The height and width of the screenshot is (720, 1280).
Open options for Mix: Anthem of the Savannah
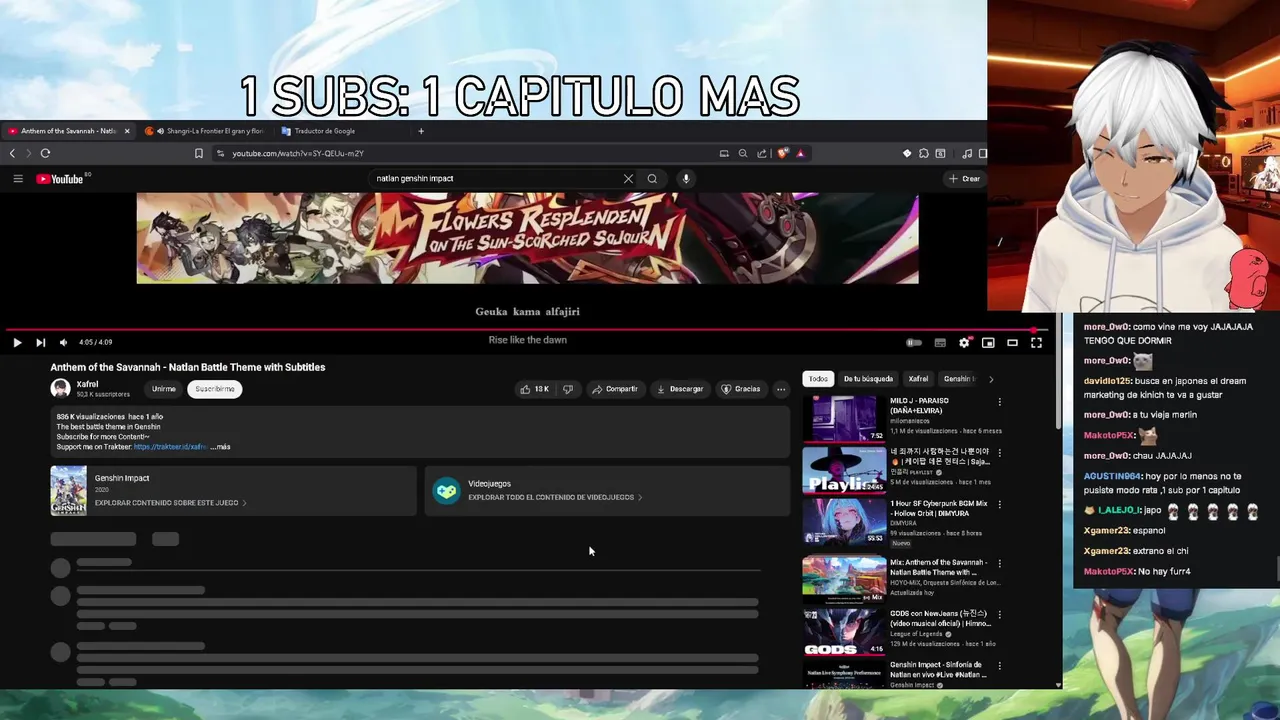coord(999,564)
